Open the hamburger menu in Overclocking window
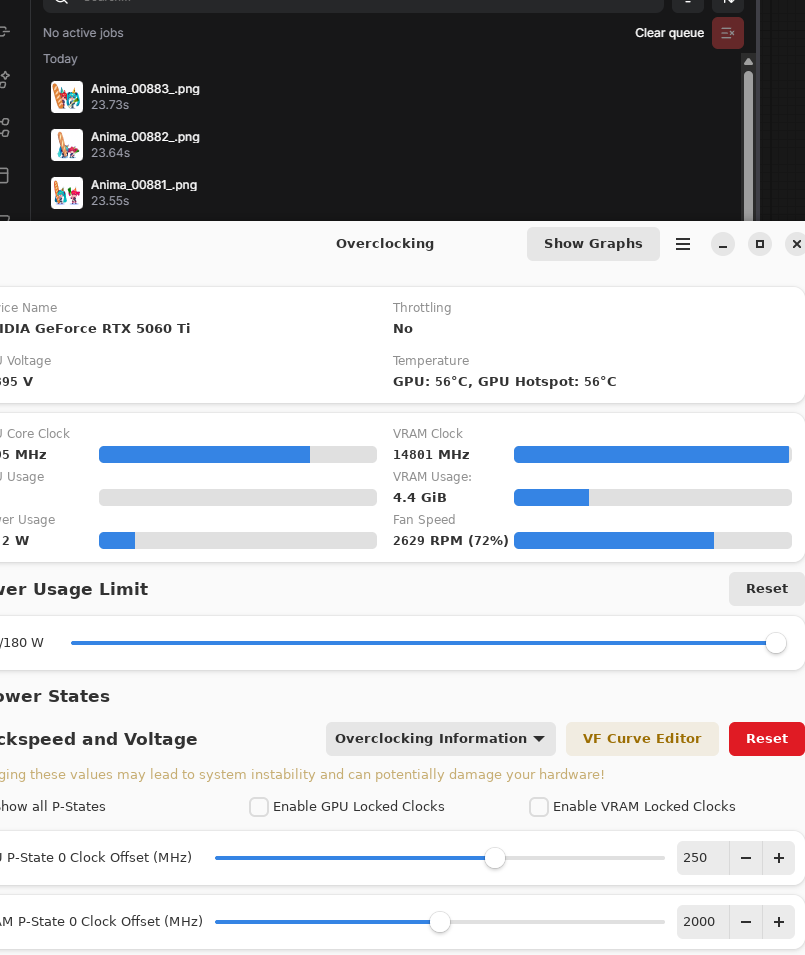The width and height of the screenshot is (805, 955). click(x=683, y=244)
